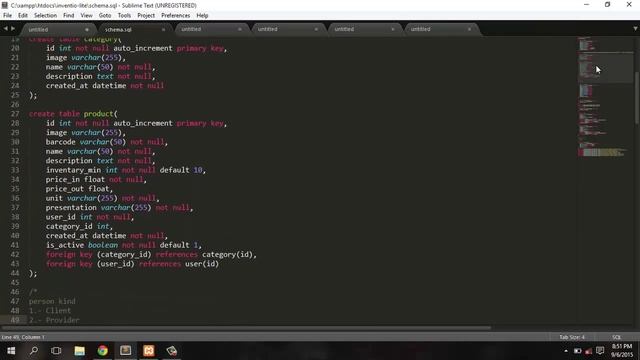The width and height of the screenshot is (640, 360).
Task: Click 'foreign key (category_id)' line
Action: 151,255
